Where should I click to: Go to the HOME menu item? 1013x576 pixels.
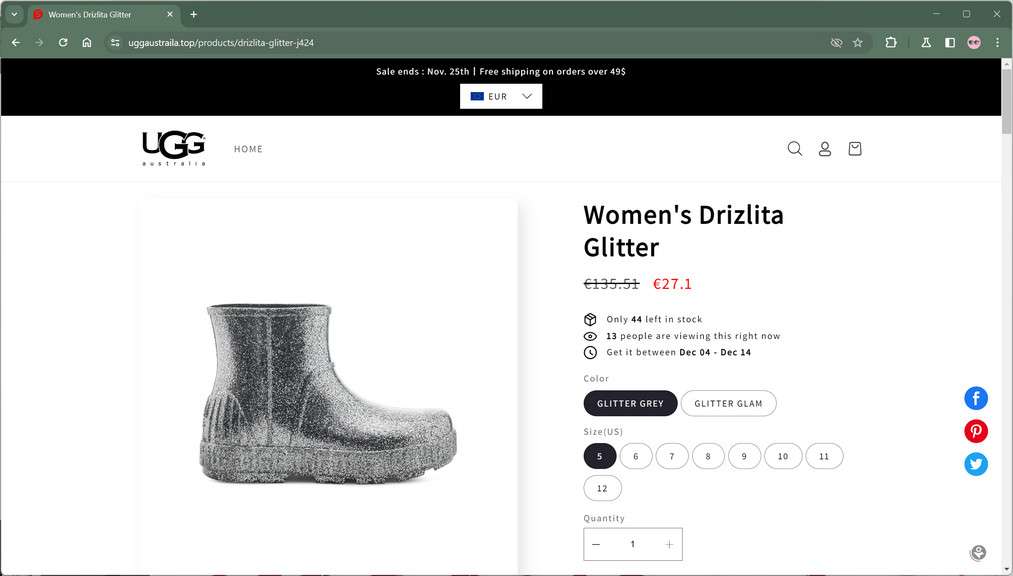point(248,149)
